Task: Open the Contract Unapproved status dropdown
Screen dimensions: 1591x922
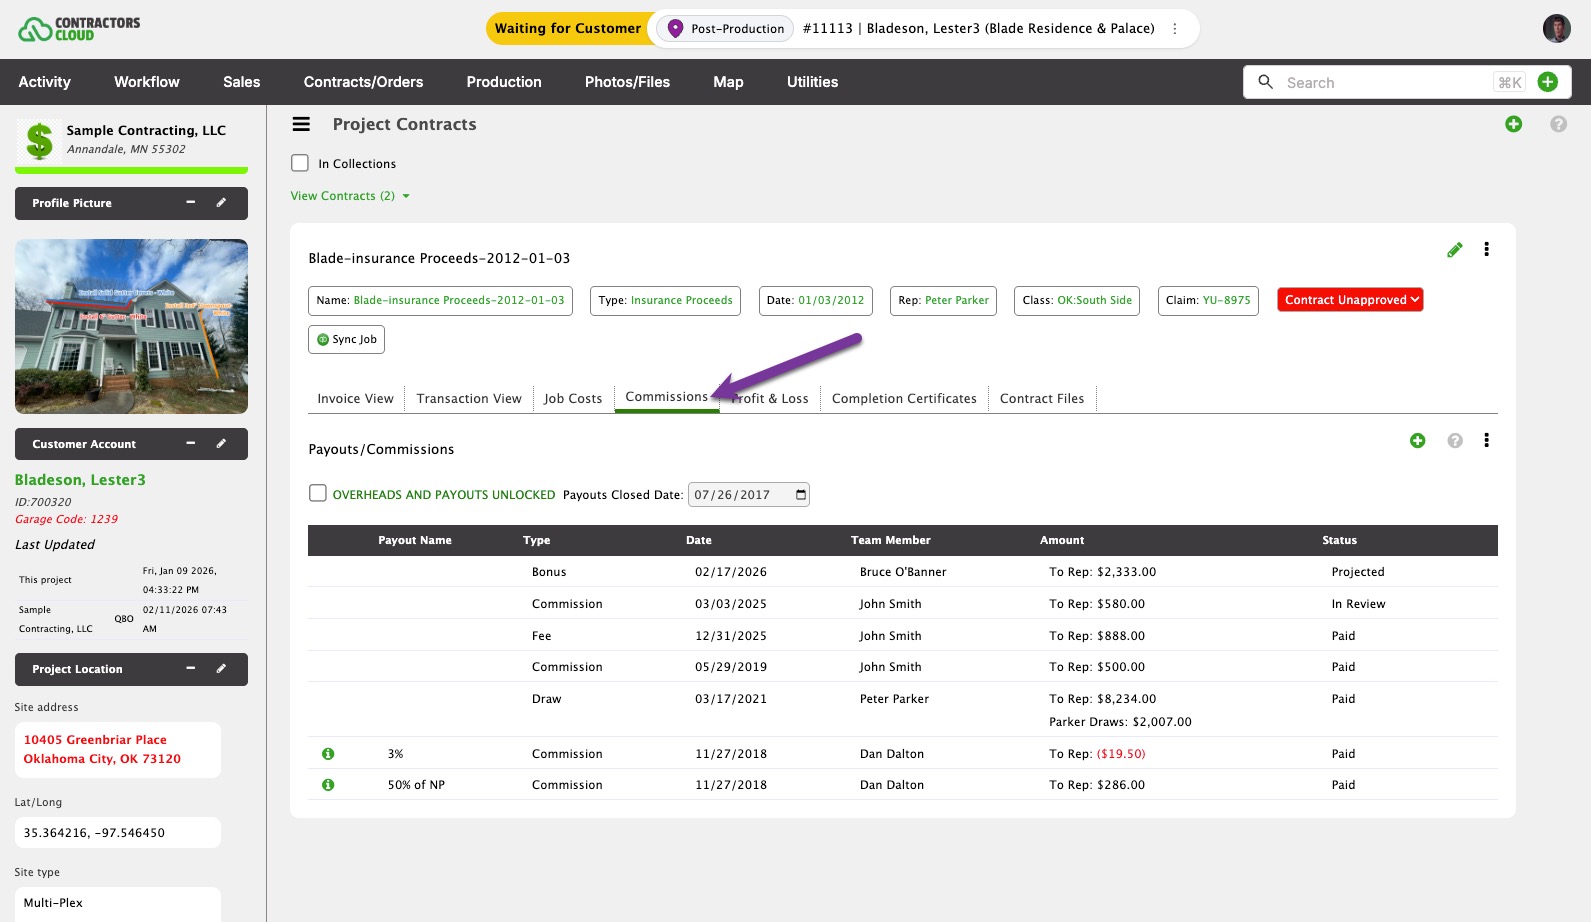Action: (x=1350, y=300)
